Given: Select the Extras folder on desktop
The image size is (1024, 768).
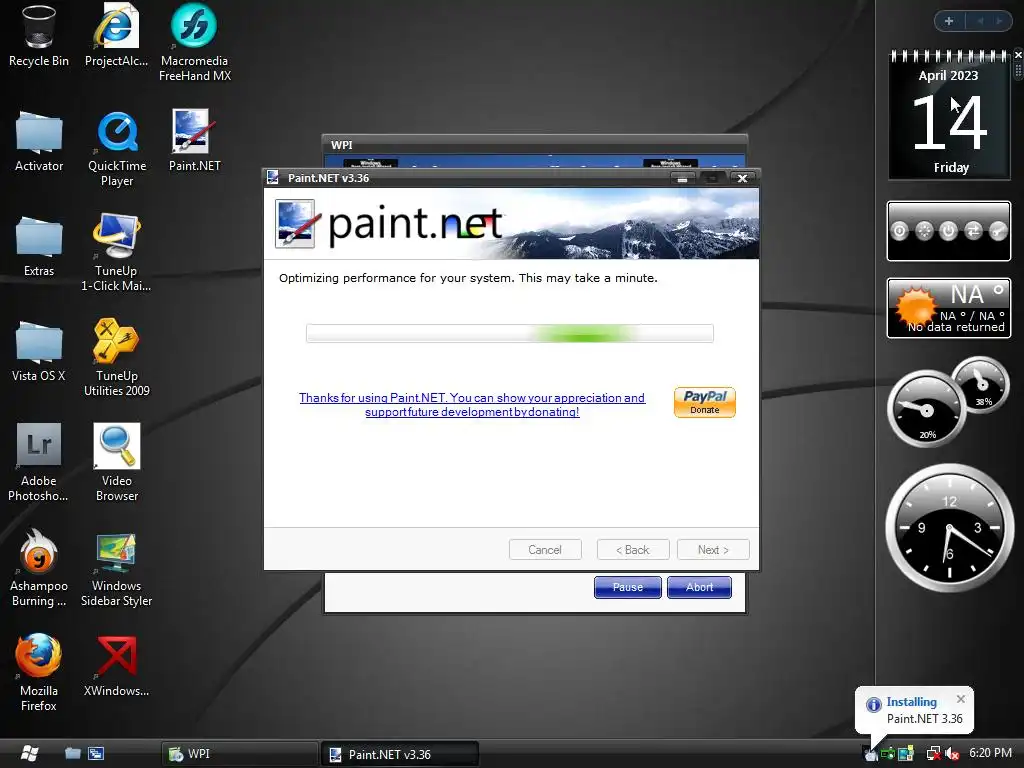Looking at the screenshot, I should click(39, 247).
